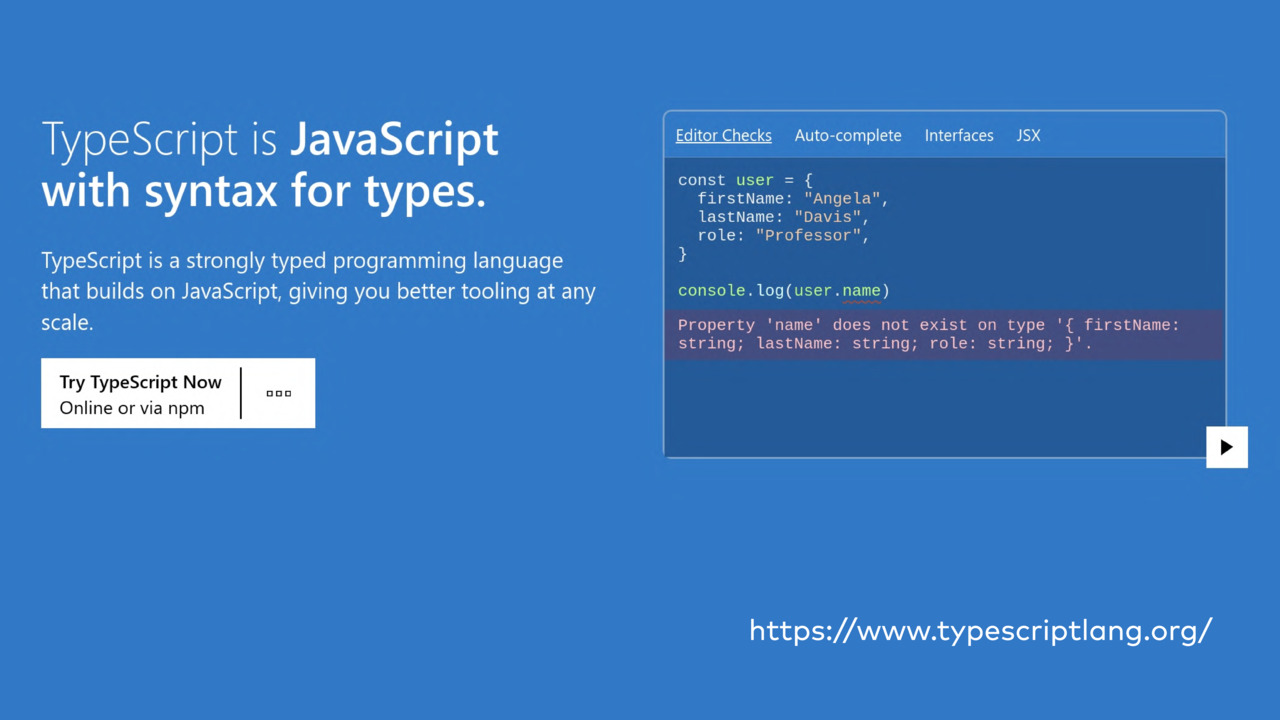Viewport: 1280px width, 720px height.
Task: Click the firstName property key
Action: point(740,199)
